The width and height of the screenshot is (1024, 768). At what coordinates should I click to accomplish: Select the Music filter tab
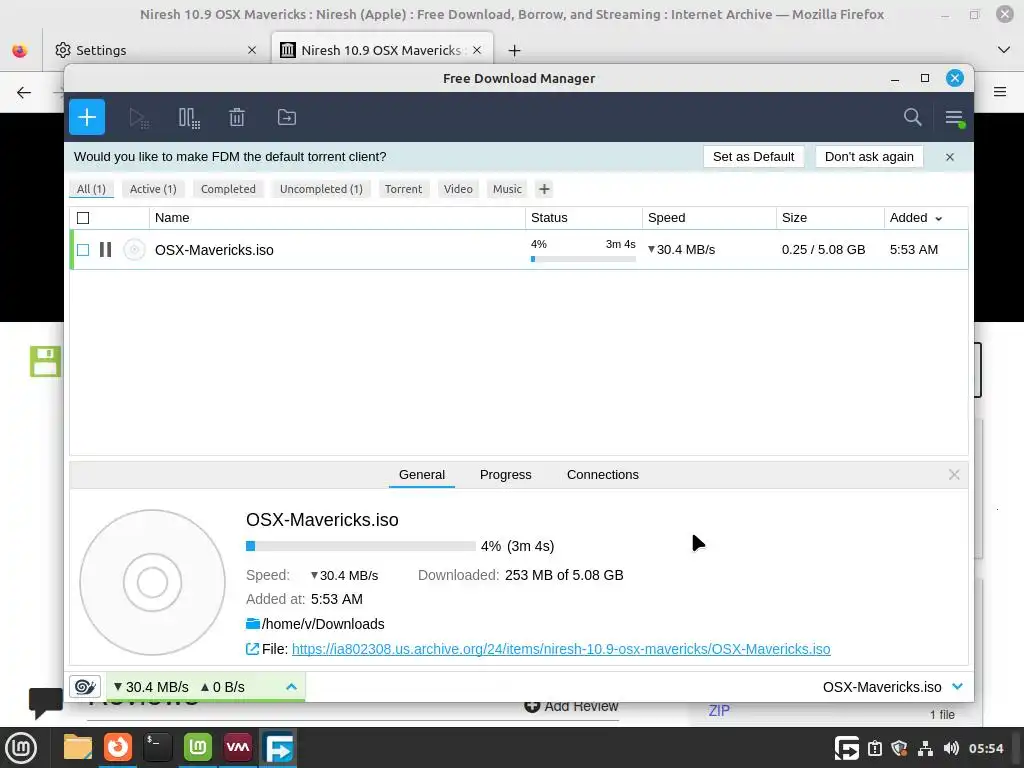507,189
